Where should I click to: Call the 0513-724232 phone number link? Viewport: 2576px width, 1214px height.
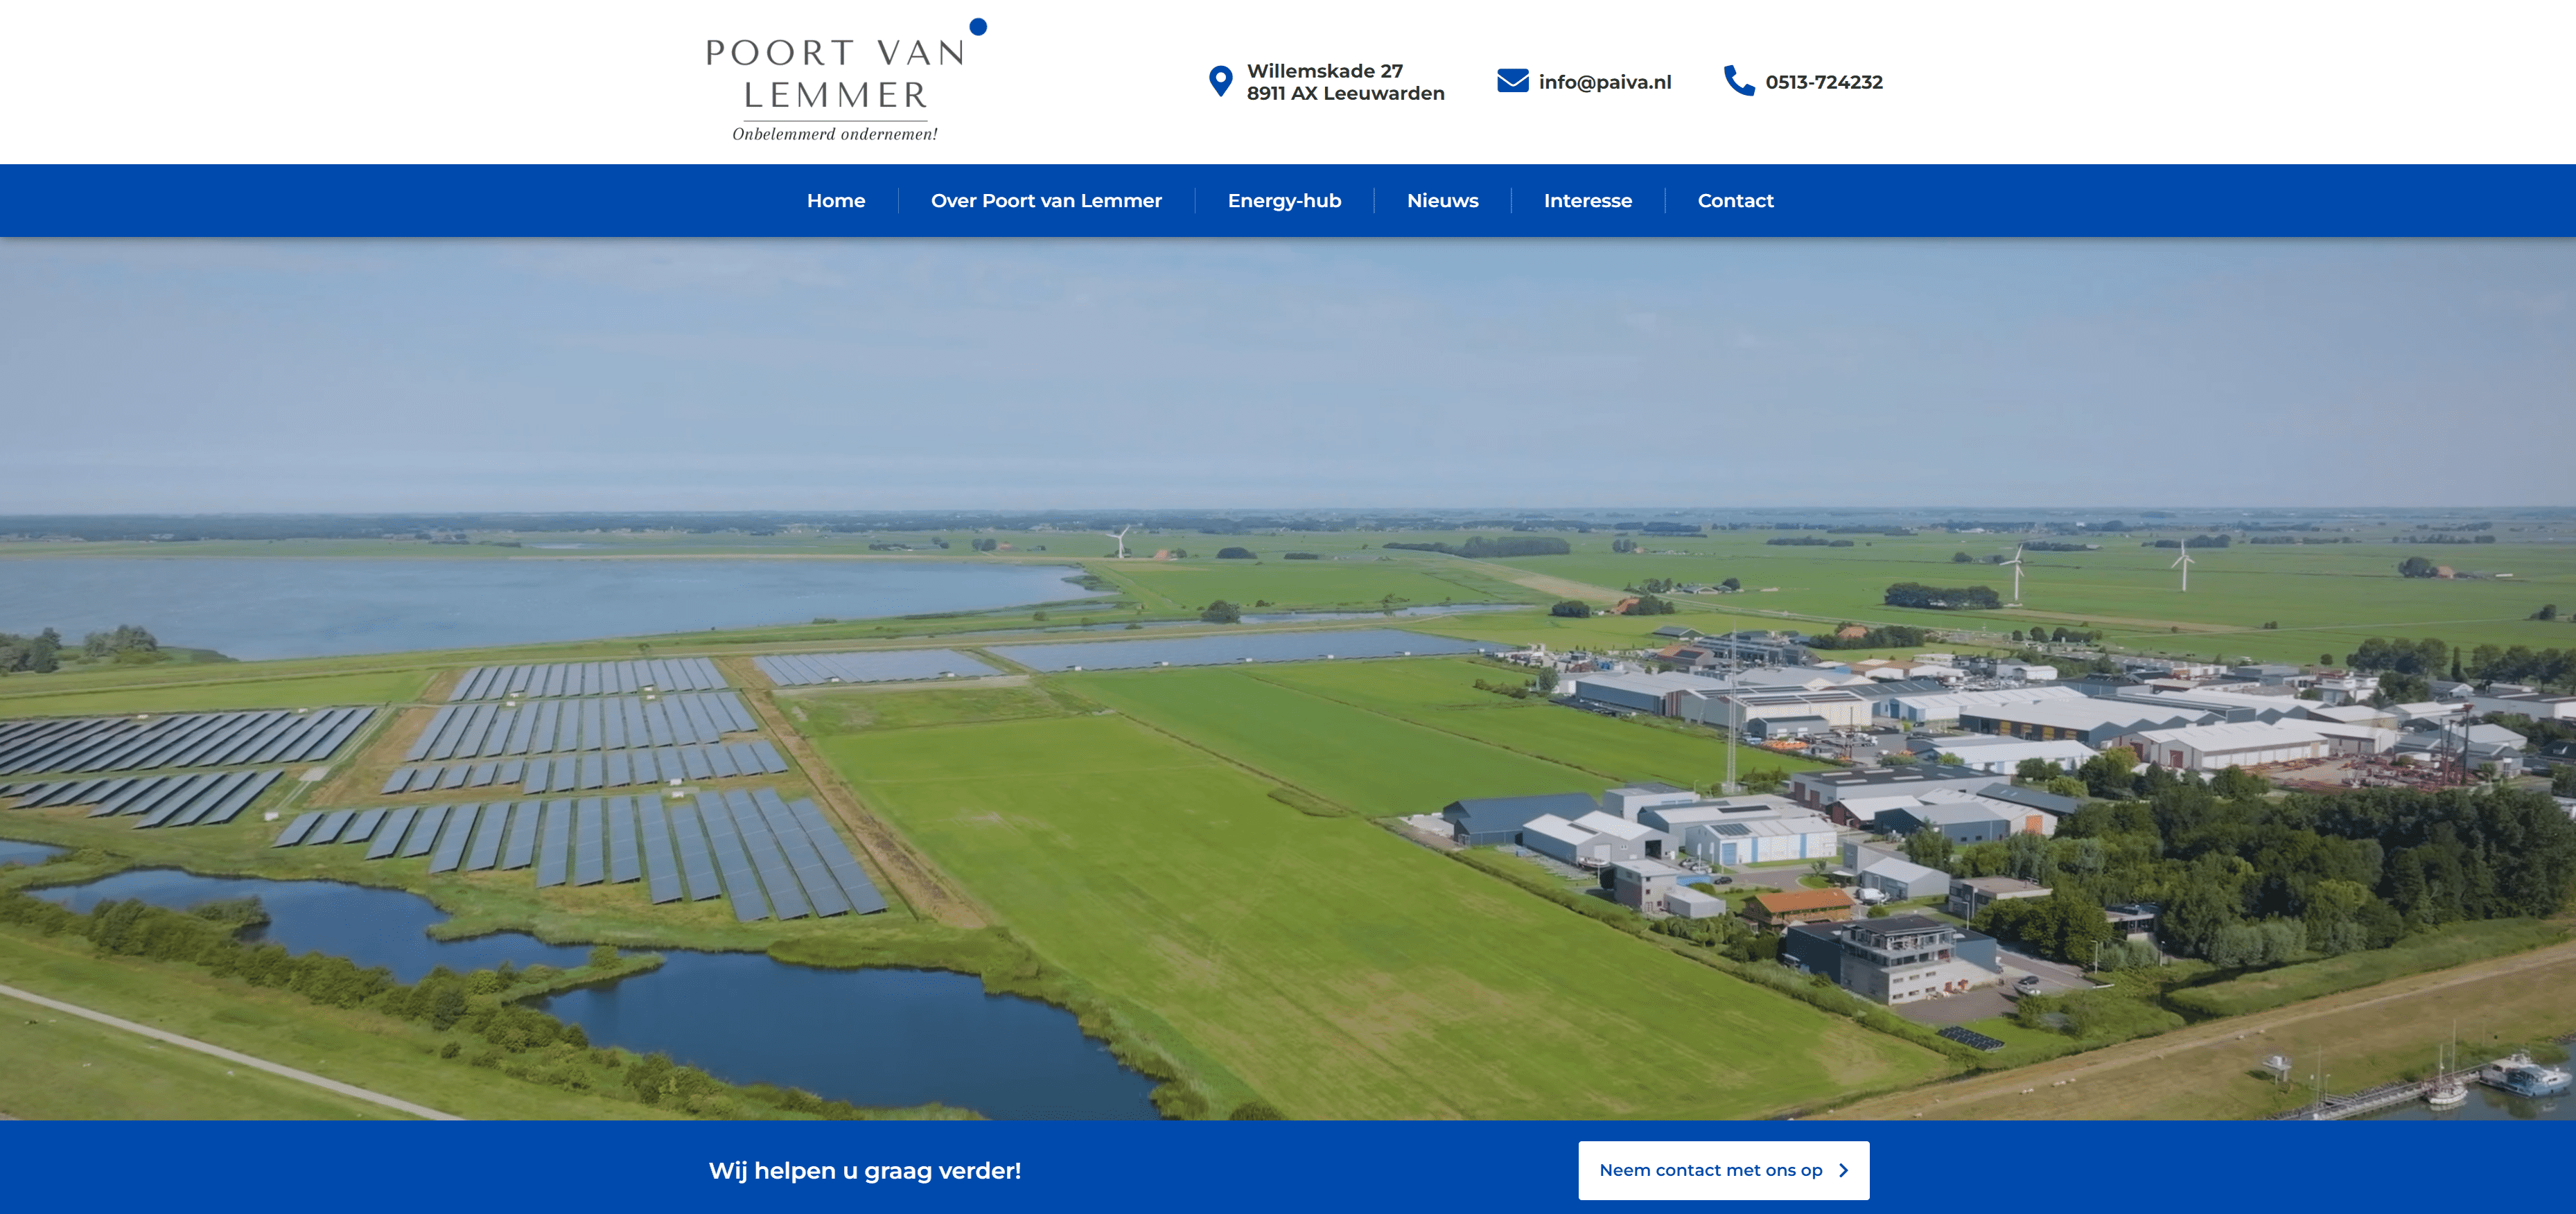[x=1823, y=82]
